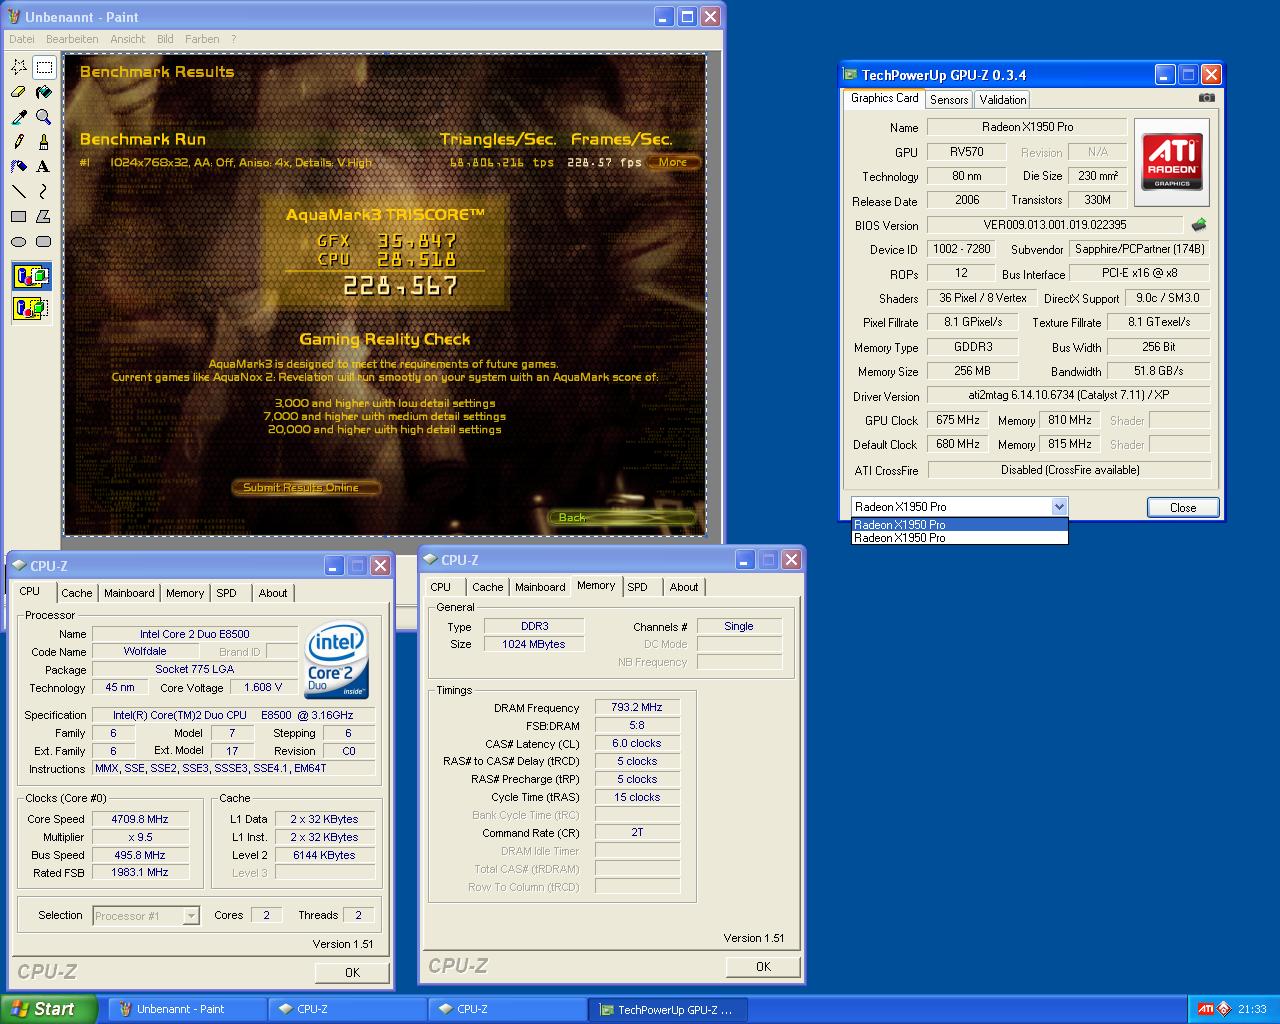Screen dimensions: 1280x1024
Task: Select the Text tool in Paint
Action: pos(43,167)
